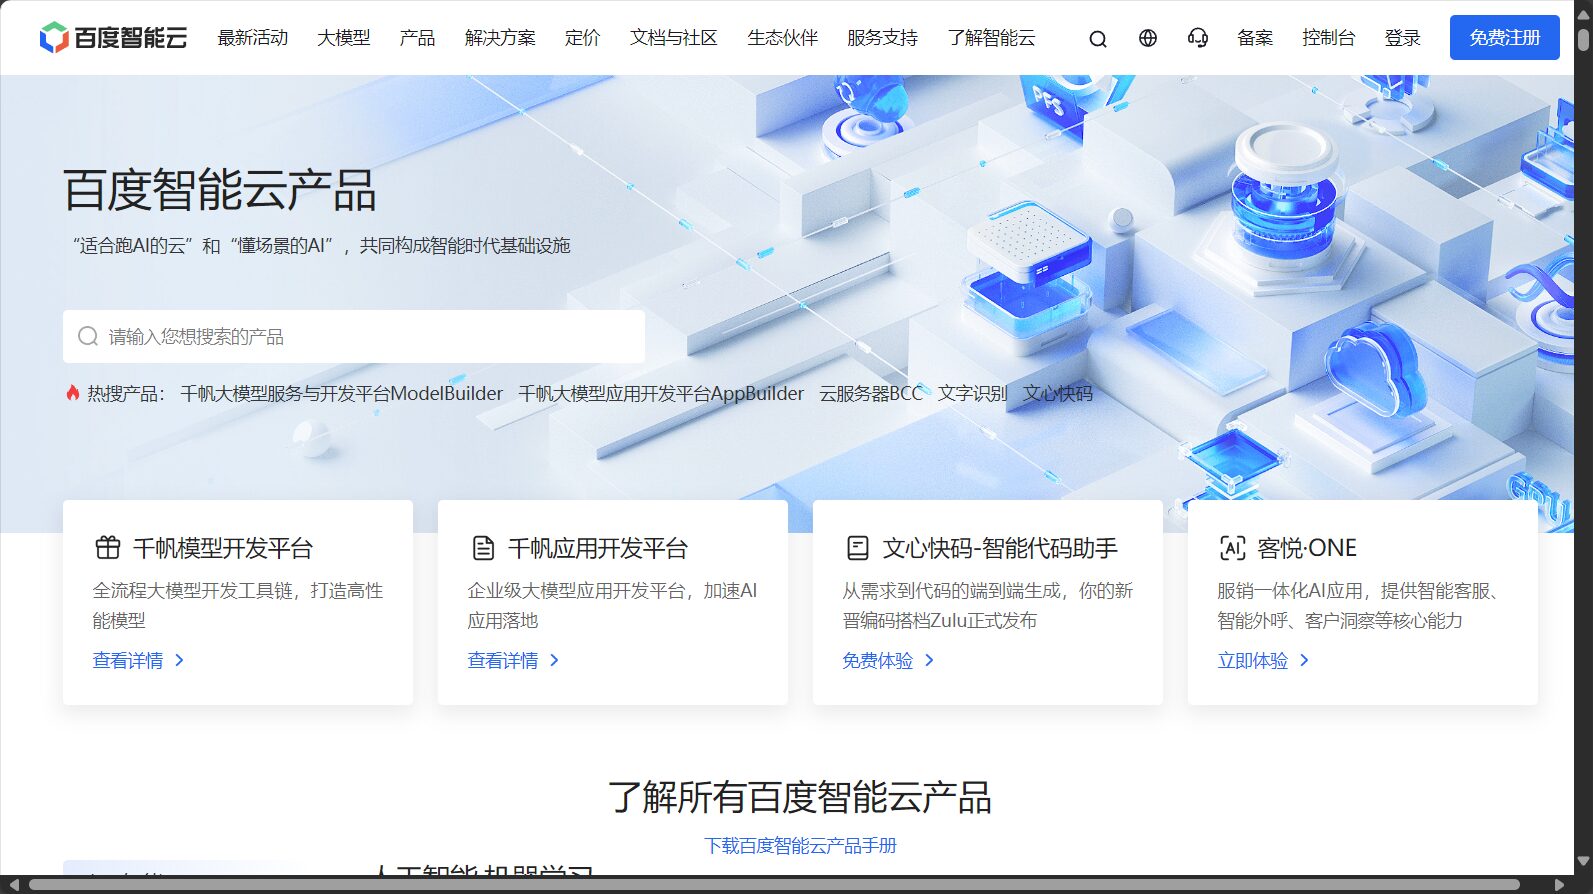The width and height of the screenshot is (1593, 894).
Task: Click 立即体验 under 客悦·ONE
Action: coord(1263,660)
